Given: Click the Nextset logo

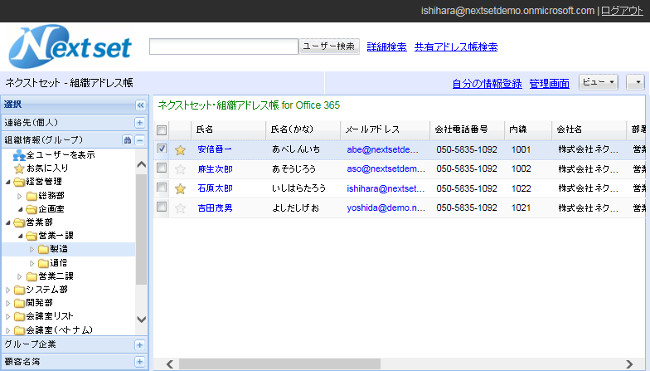Looking at the screenshot, I should (x=70, y=46).
